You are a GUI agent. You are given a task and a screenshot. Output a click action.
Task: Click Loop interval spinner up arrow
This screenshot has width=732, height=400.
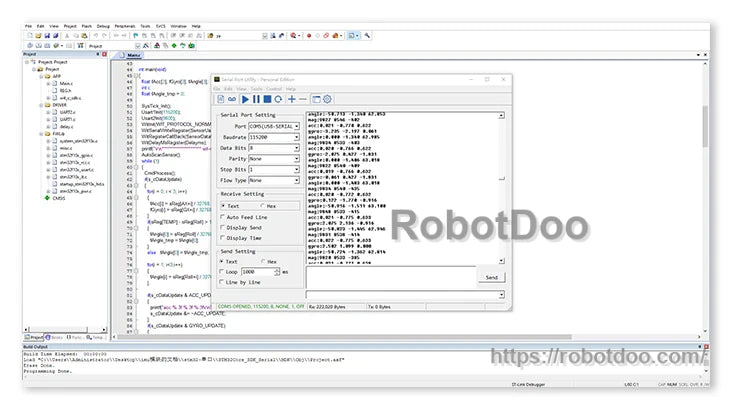277,270
